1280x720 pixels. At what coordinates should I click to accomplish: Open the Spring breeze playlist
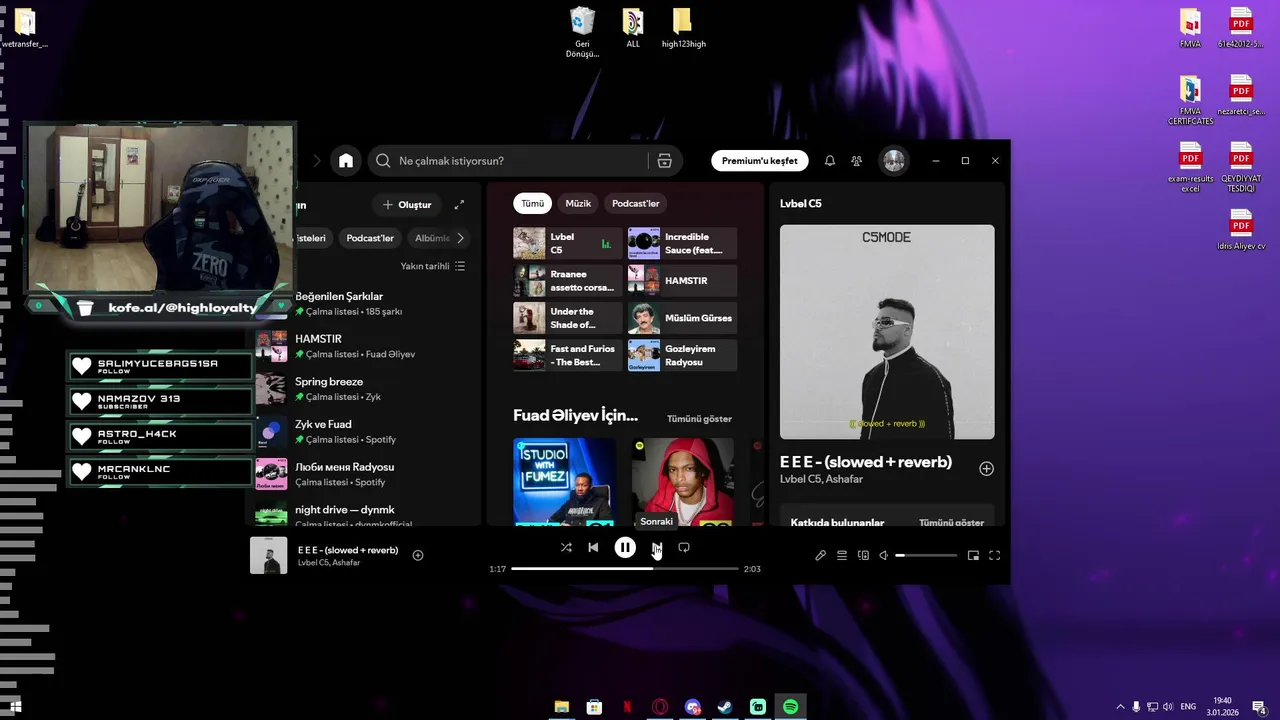click(364, 389)
